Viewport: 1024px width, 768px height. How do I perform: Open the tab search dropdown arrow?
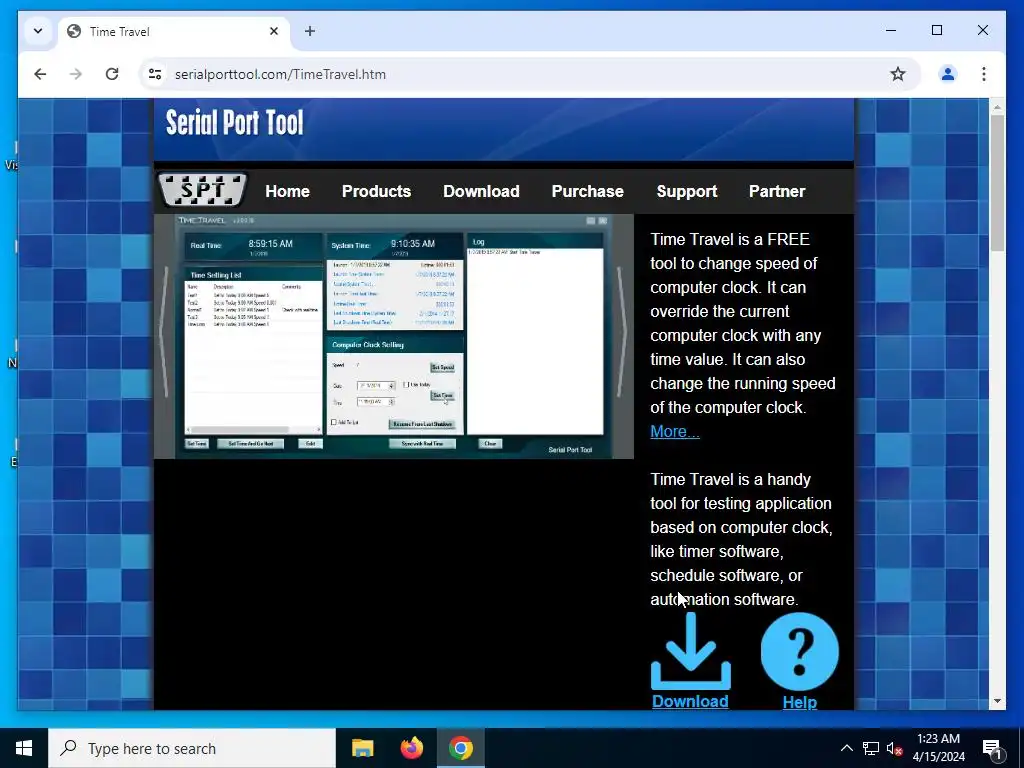[38, 31]
